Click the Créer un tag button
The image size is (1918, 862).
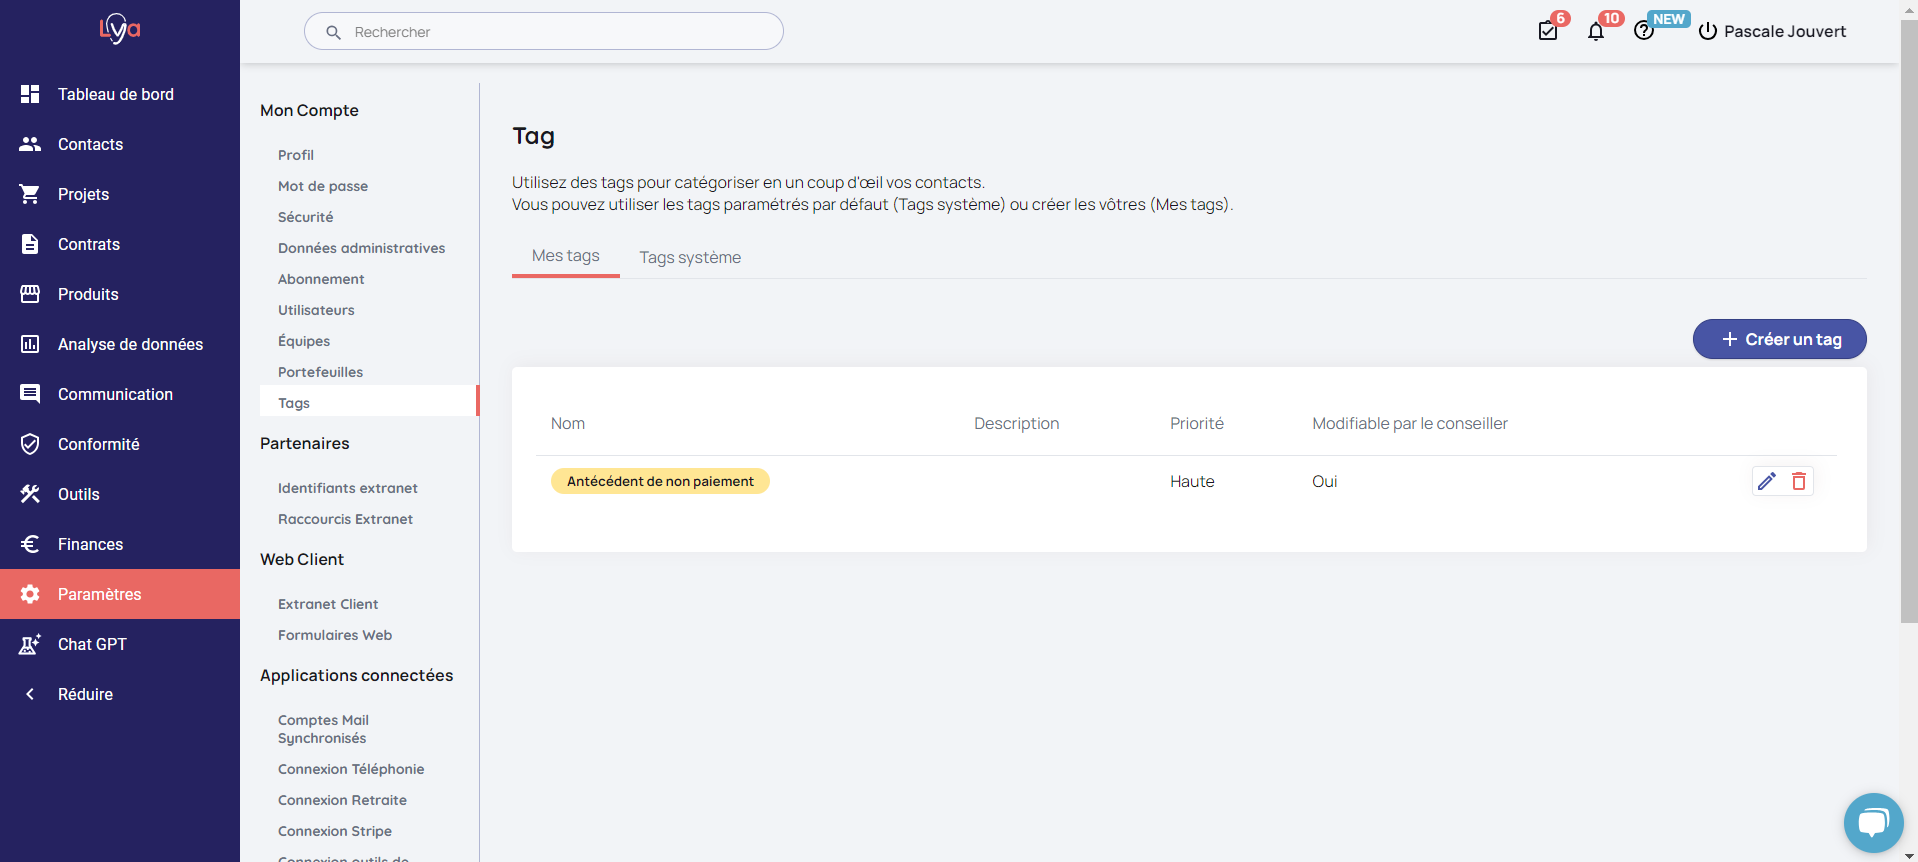tap(1779, 339)
